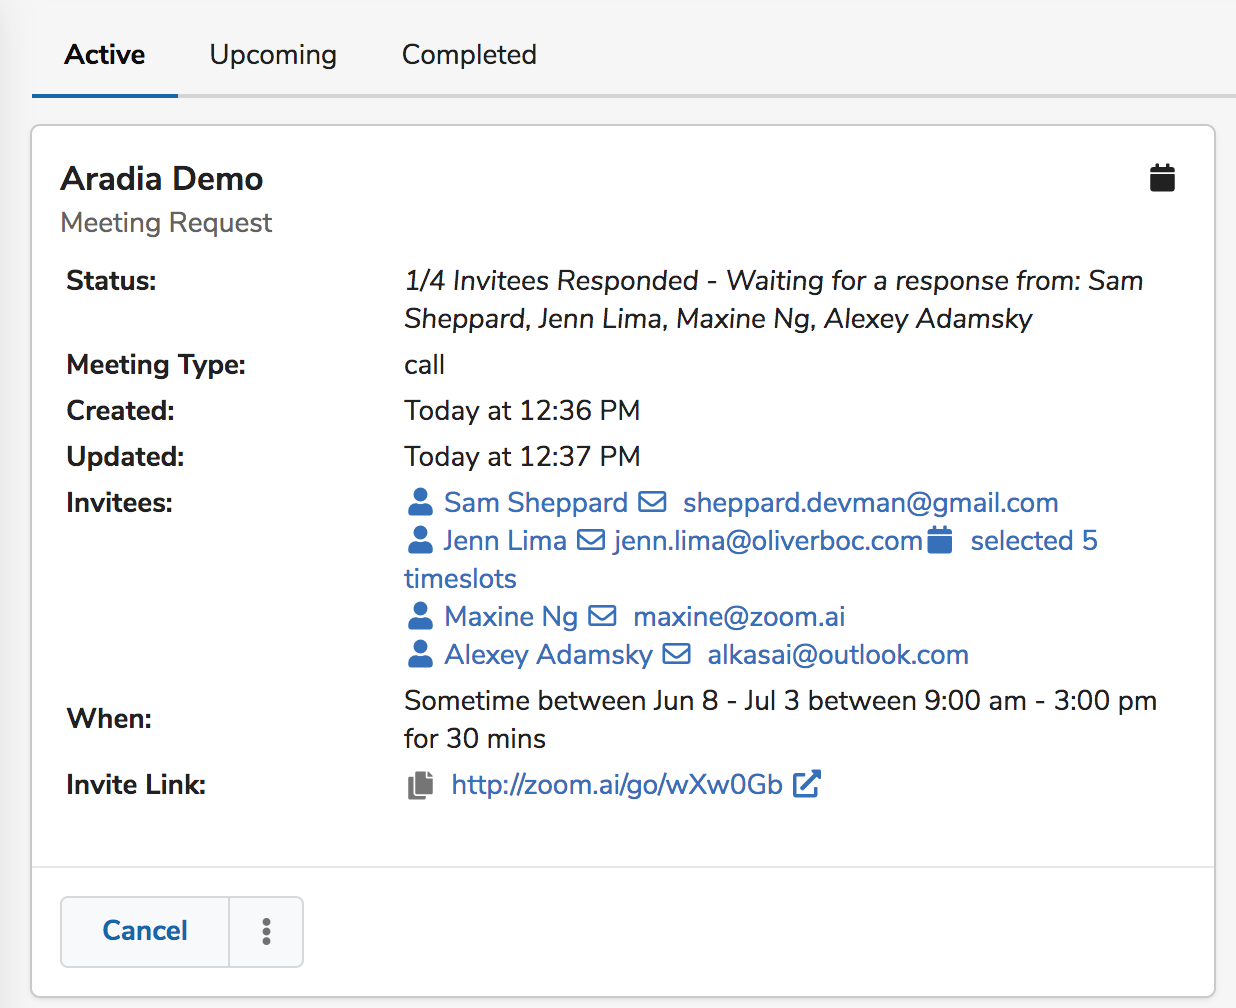1236x1008 pixels.
Task: Switch to the Upcoming tab
Action: 272,55
